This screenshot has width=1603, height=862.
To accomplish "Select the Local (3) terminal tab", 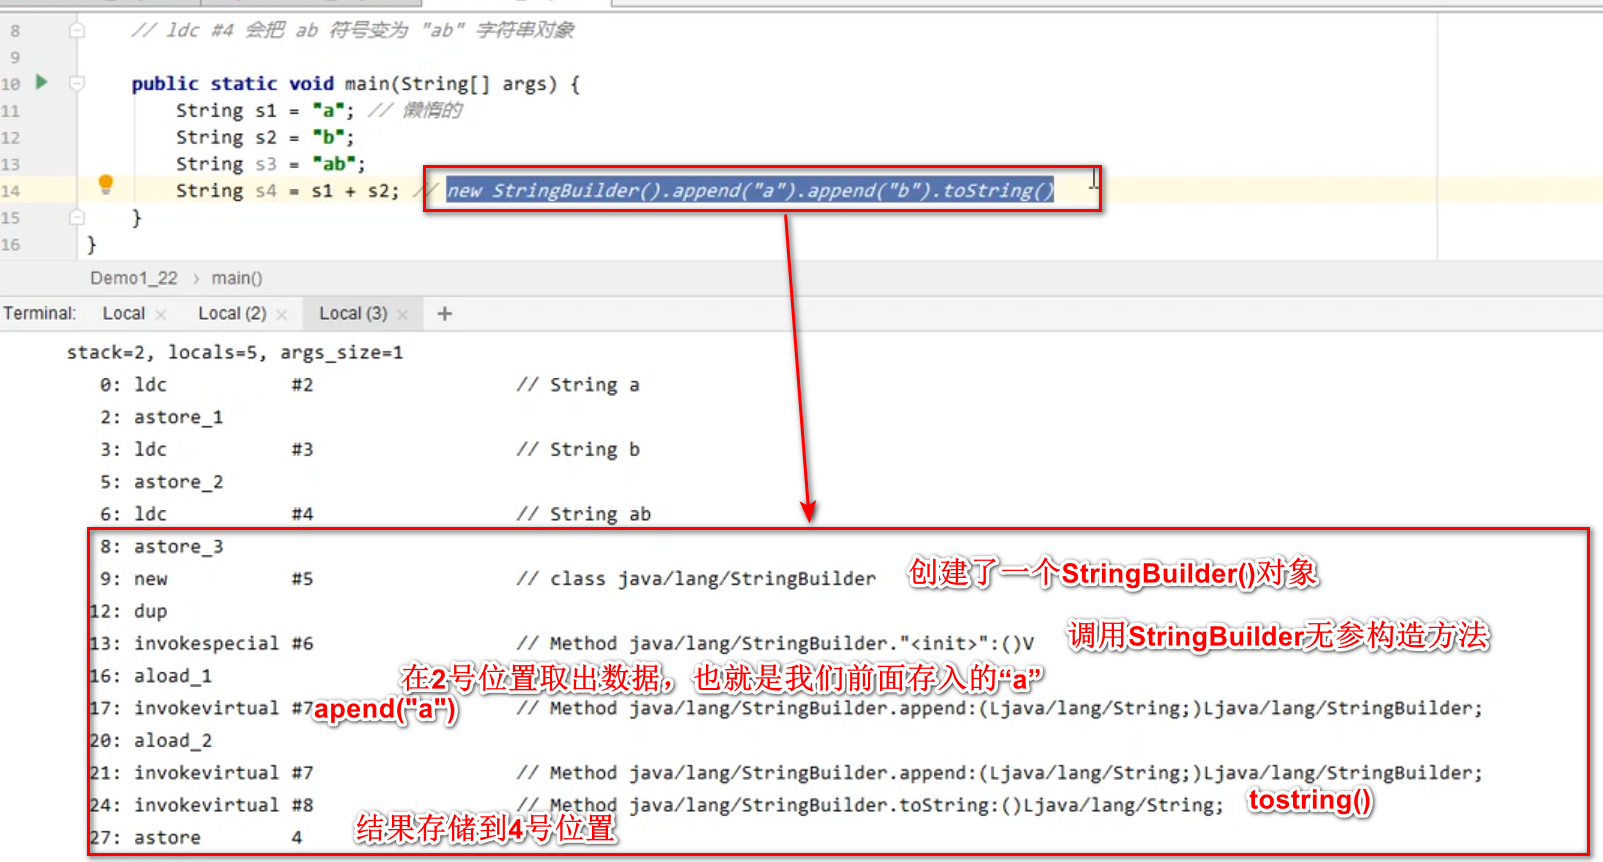I will tap(353, 313).
